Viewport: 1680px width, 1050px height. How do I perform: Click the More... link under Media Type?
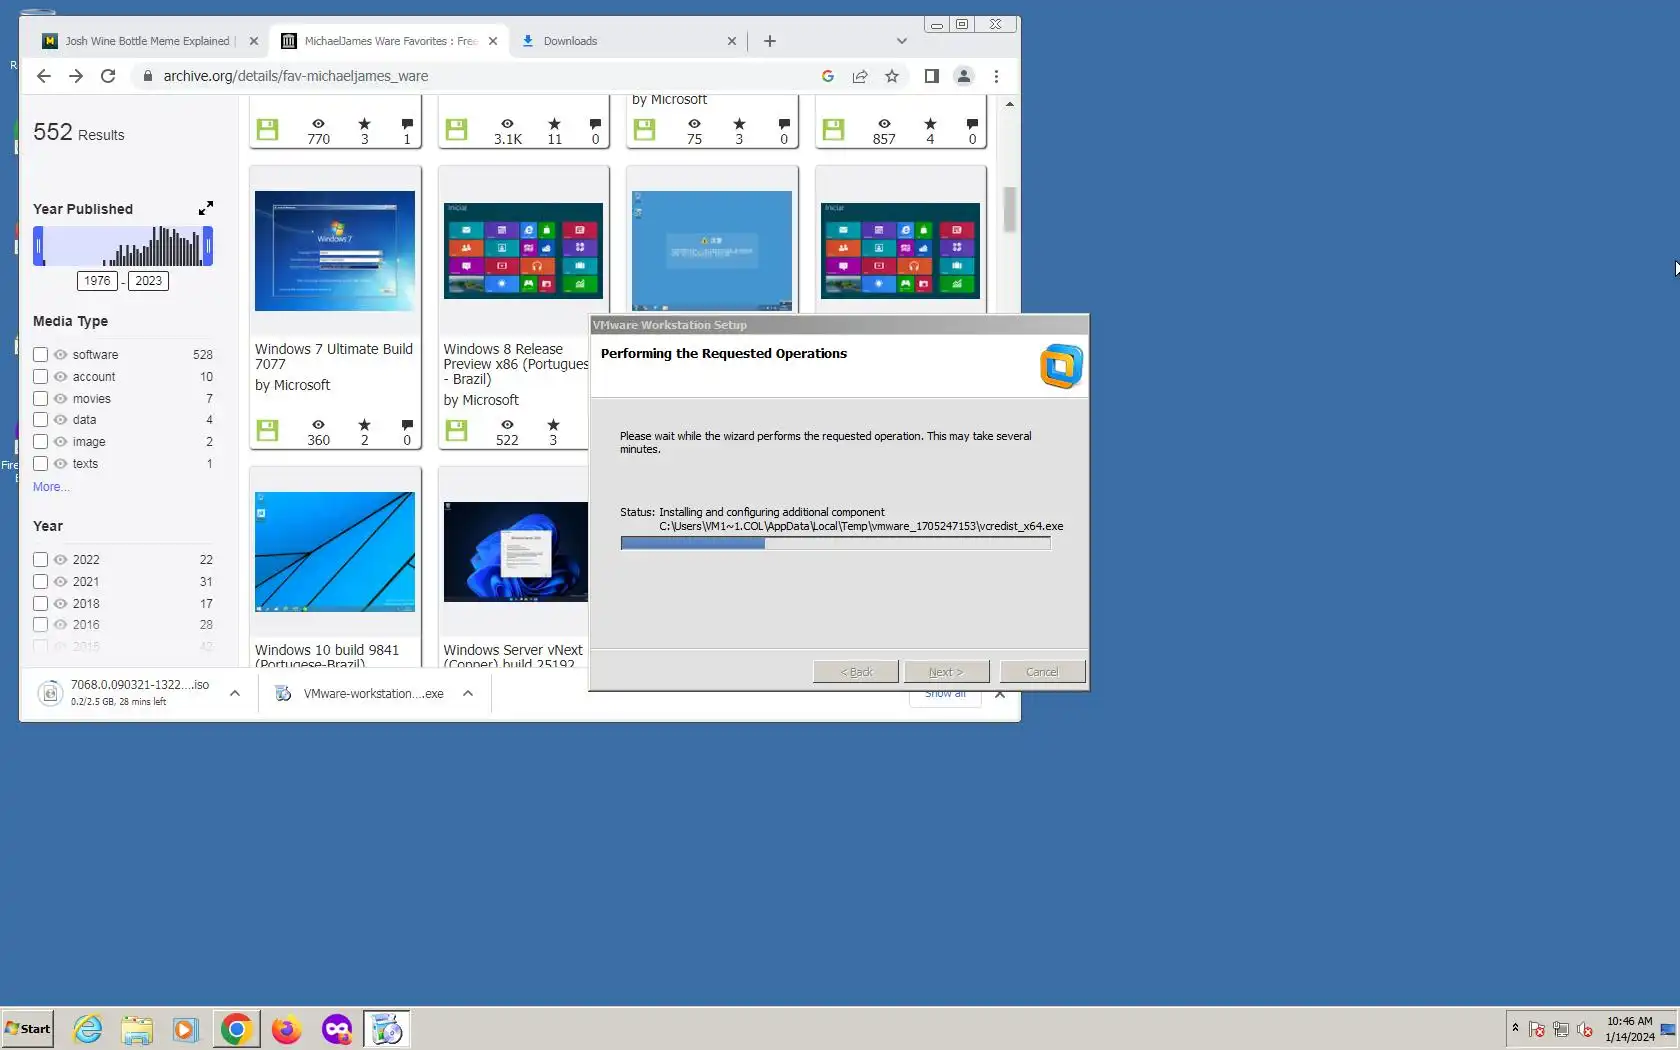coord(51,487)
